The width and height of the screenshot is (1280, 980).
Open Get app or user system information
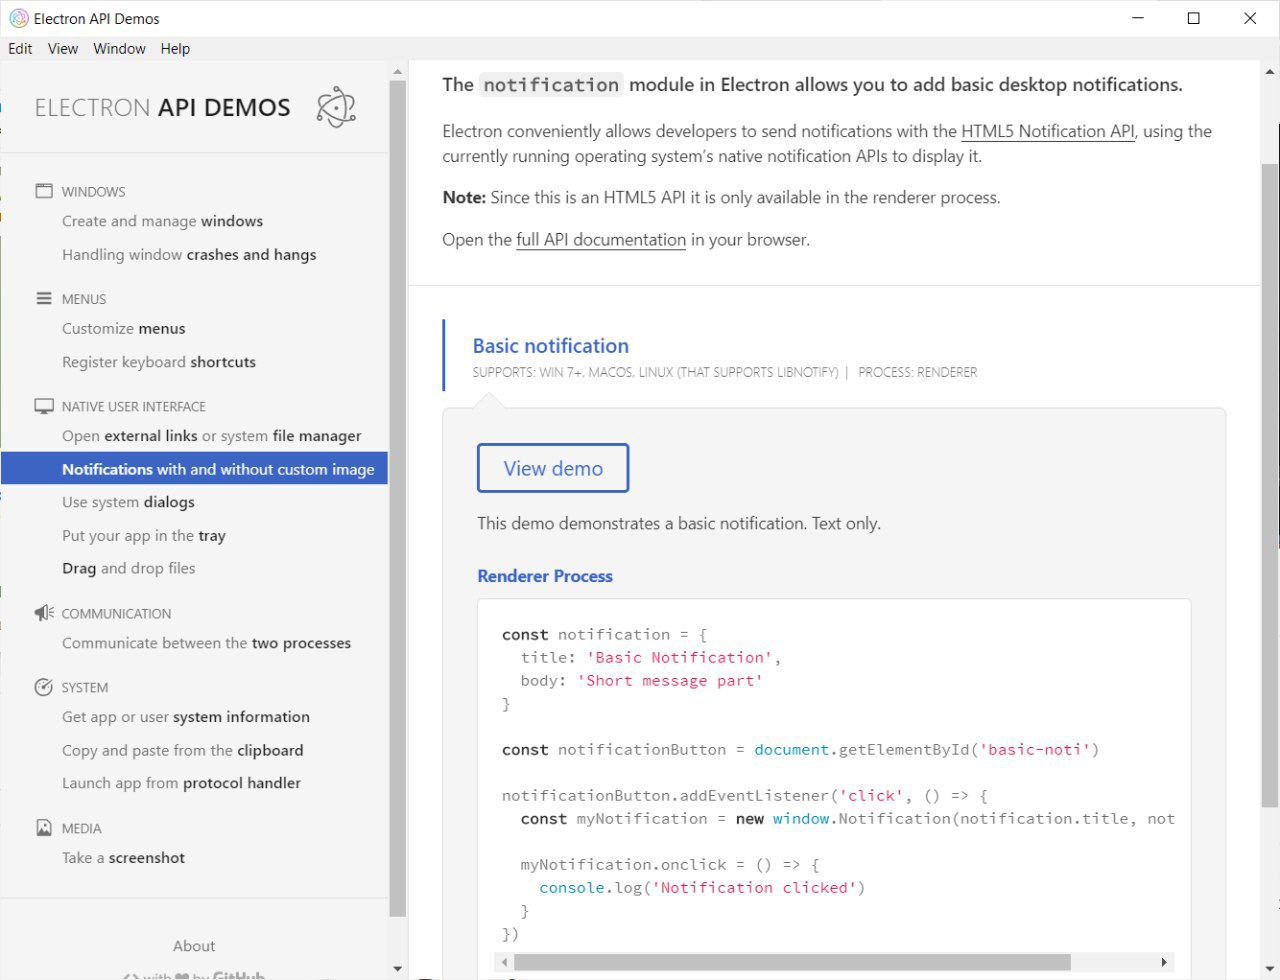pos(186,717)
